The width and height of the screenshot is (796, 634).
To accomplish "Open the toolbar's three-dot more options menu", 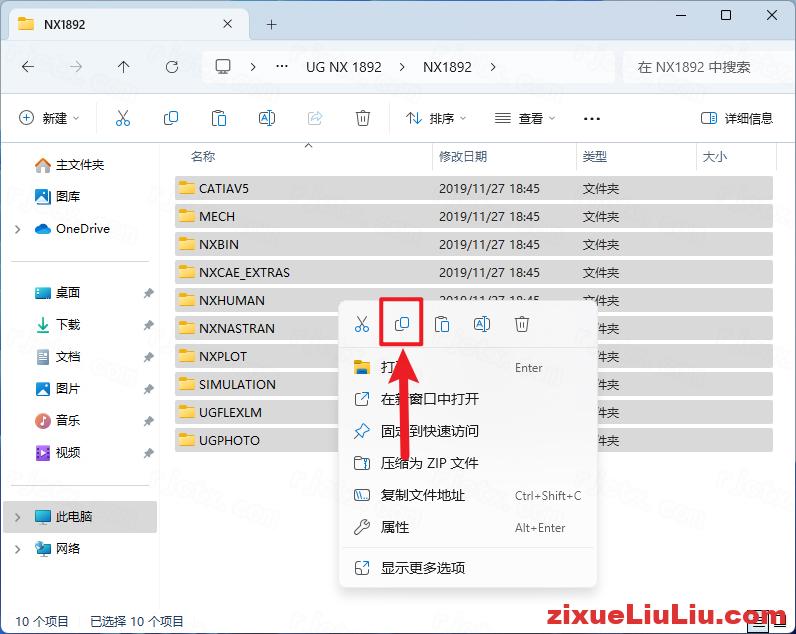I will pyautogui.click(x=591, y=118).
